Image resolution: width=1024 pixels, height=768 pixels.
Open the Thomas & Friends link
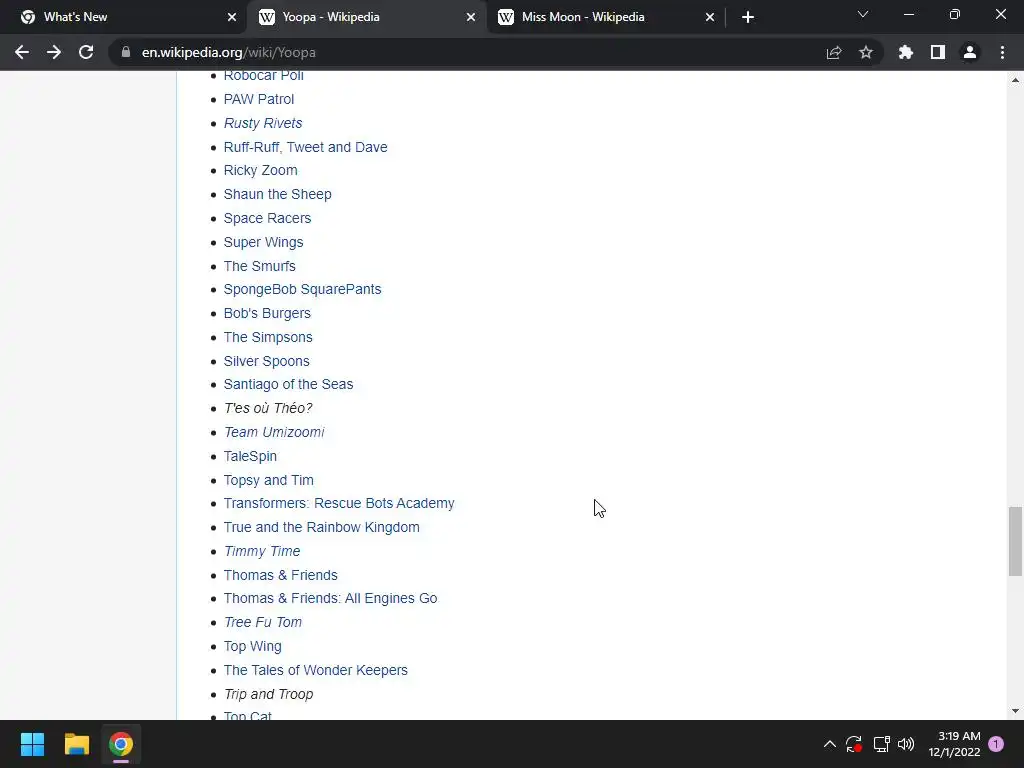click(280, 575)
